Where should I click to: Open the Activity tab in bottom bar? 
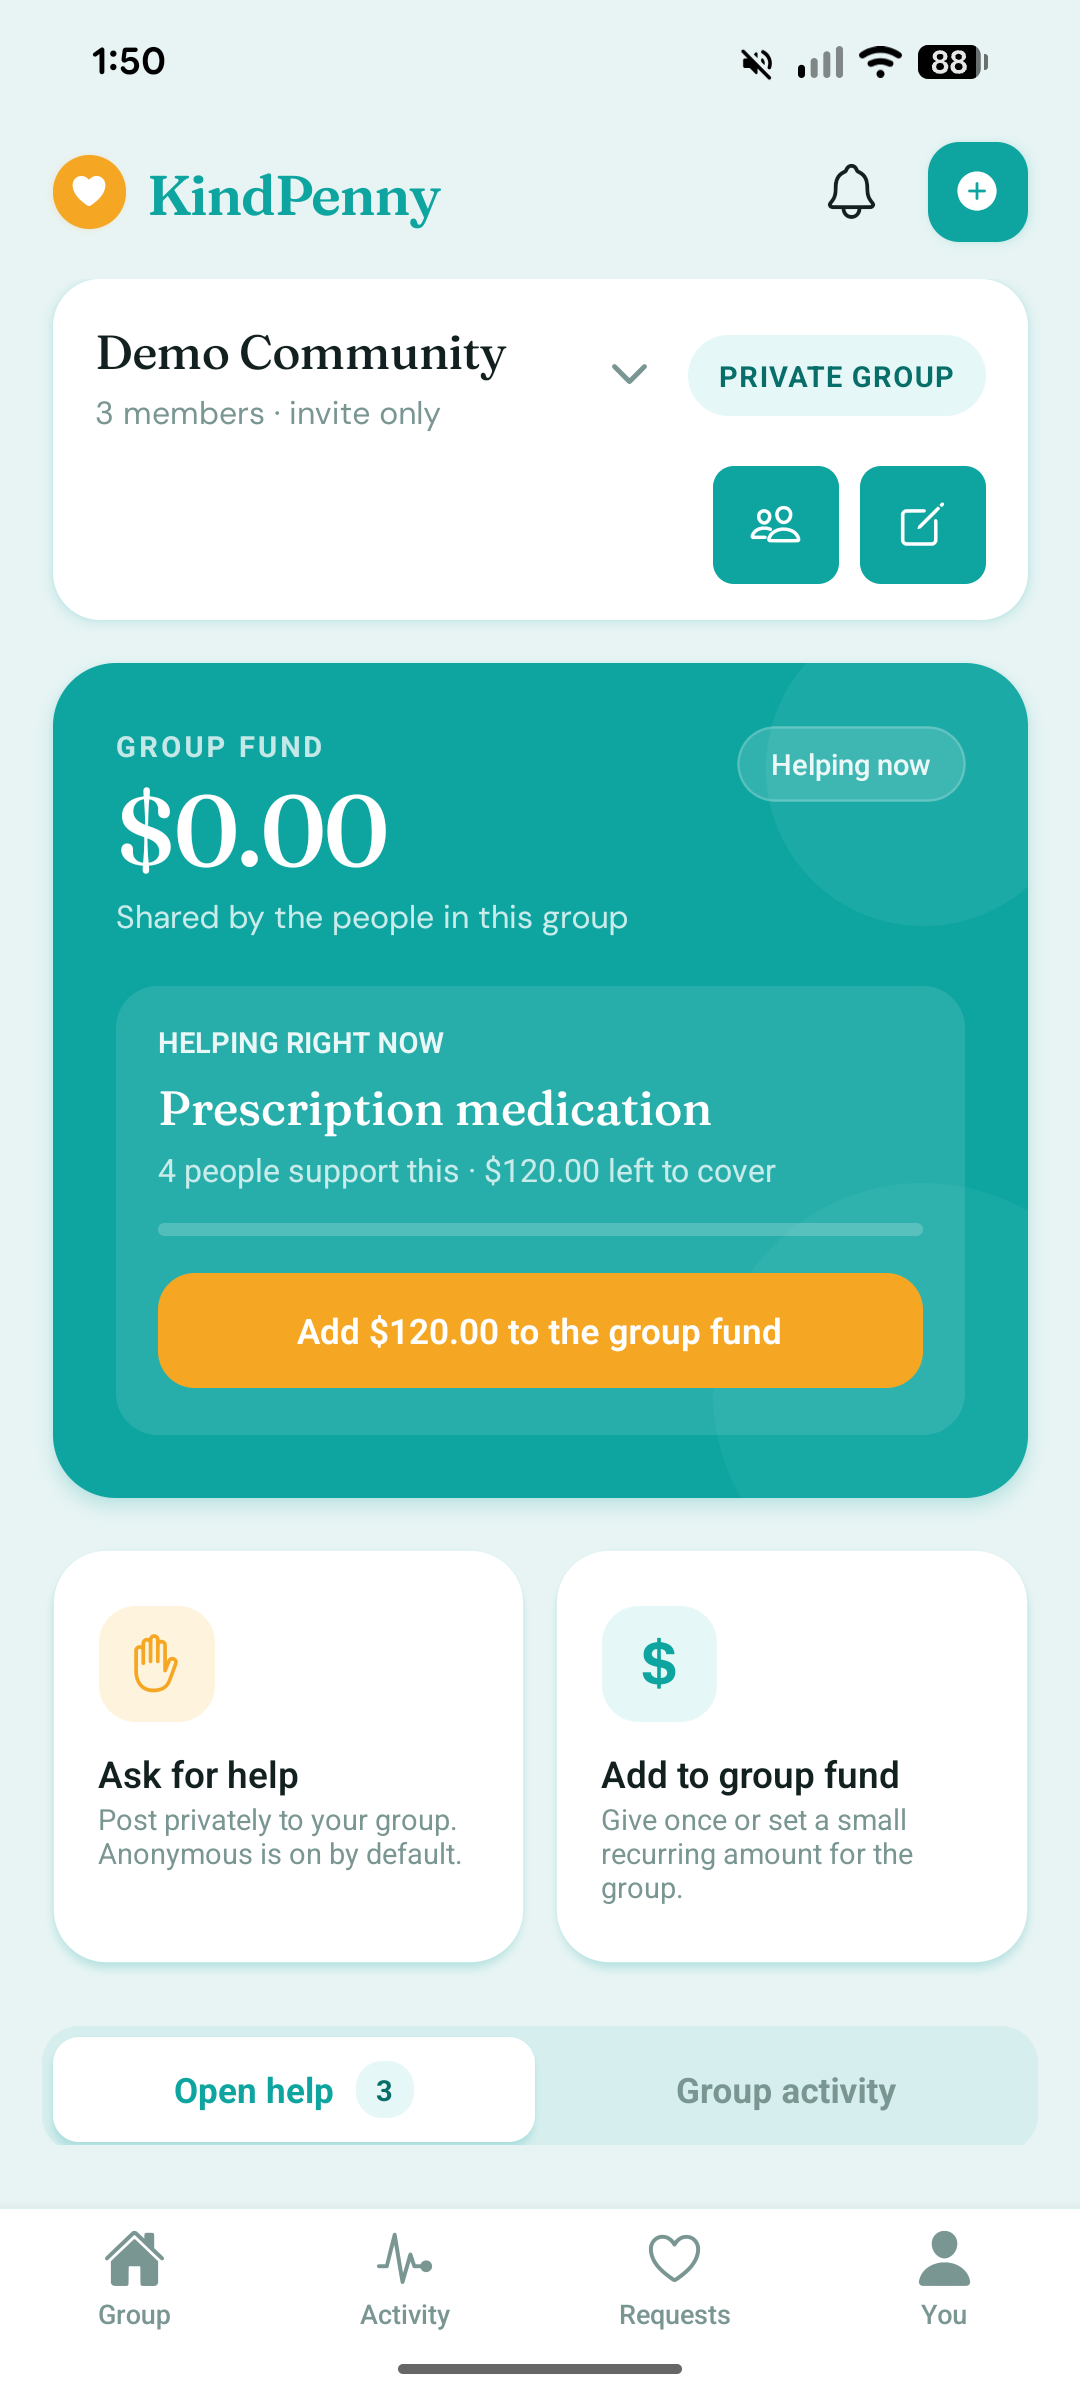405,2280
